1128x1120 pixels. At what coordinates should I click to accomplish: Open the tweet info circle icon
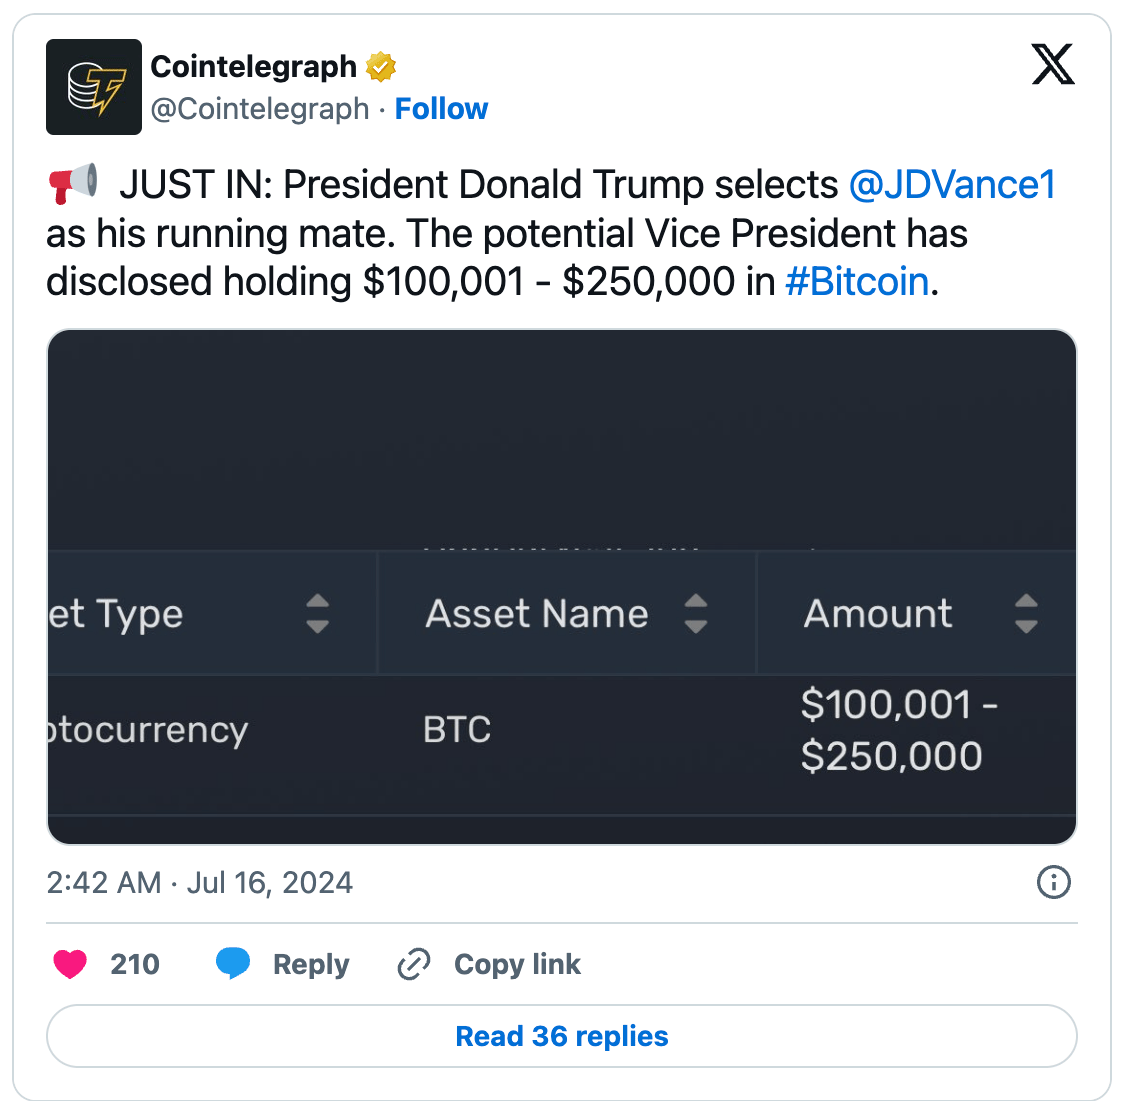(x=1054, y=882)
